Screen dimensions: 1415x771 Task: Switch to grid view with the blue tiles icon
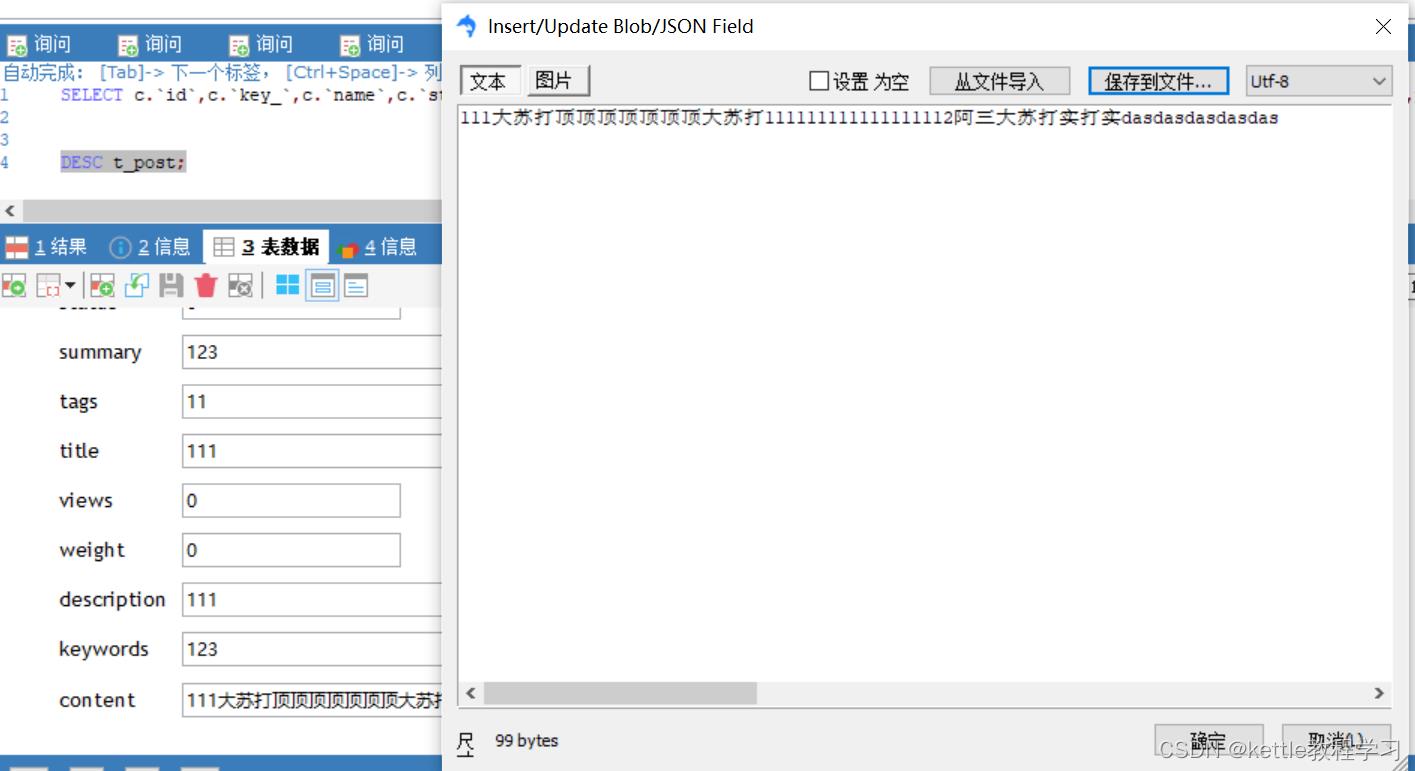click(x=288, y=286)
